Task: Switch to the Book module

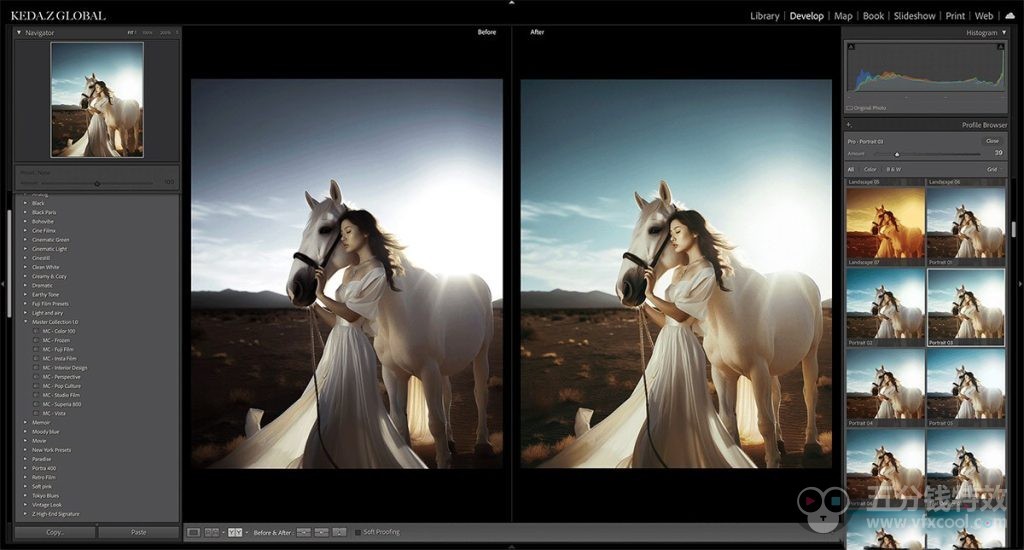Action: (873, 16)
